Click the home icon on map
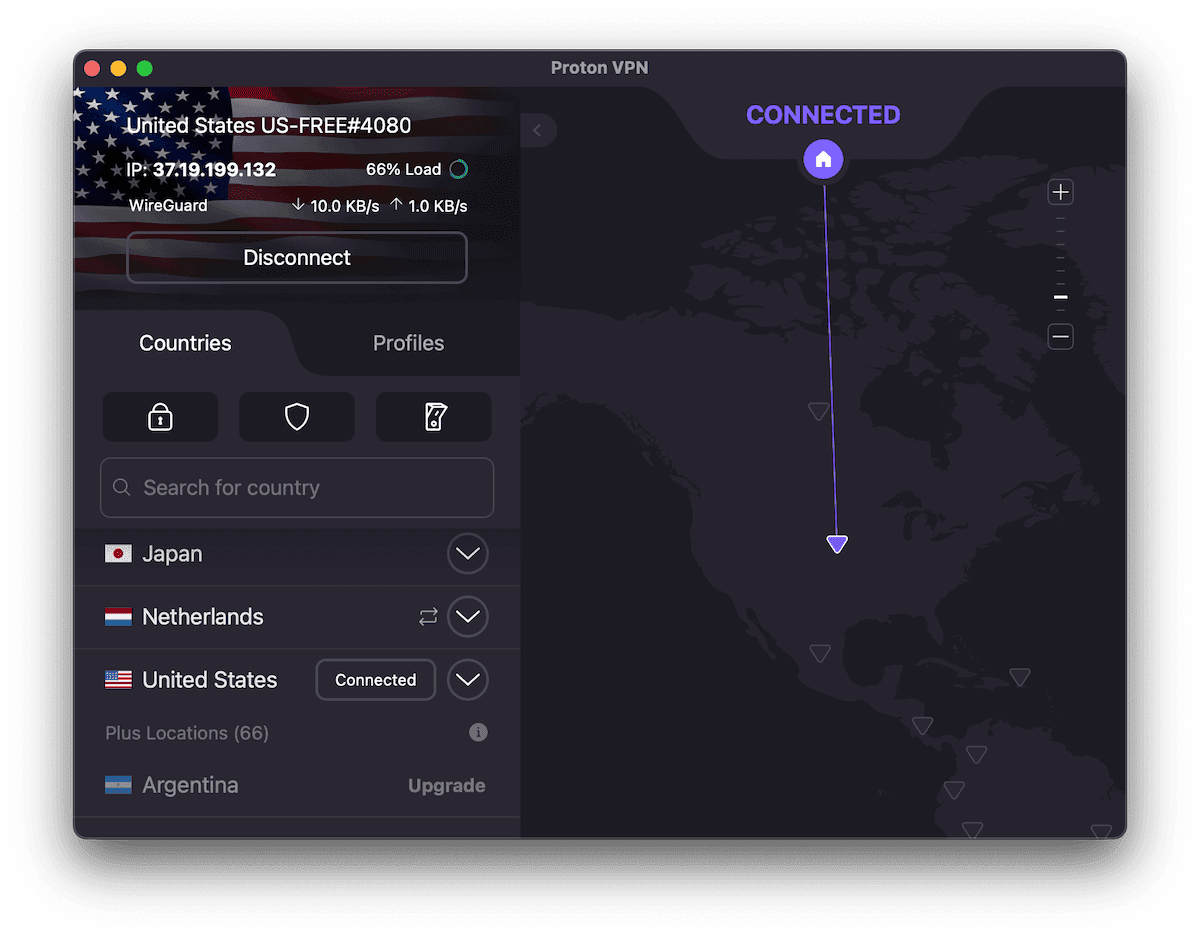The width and height of the screenshot is (1200, 936). pyautogui.click(x=823, y=159)
